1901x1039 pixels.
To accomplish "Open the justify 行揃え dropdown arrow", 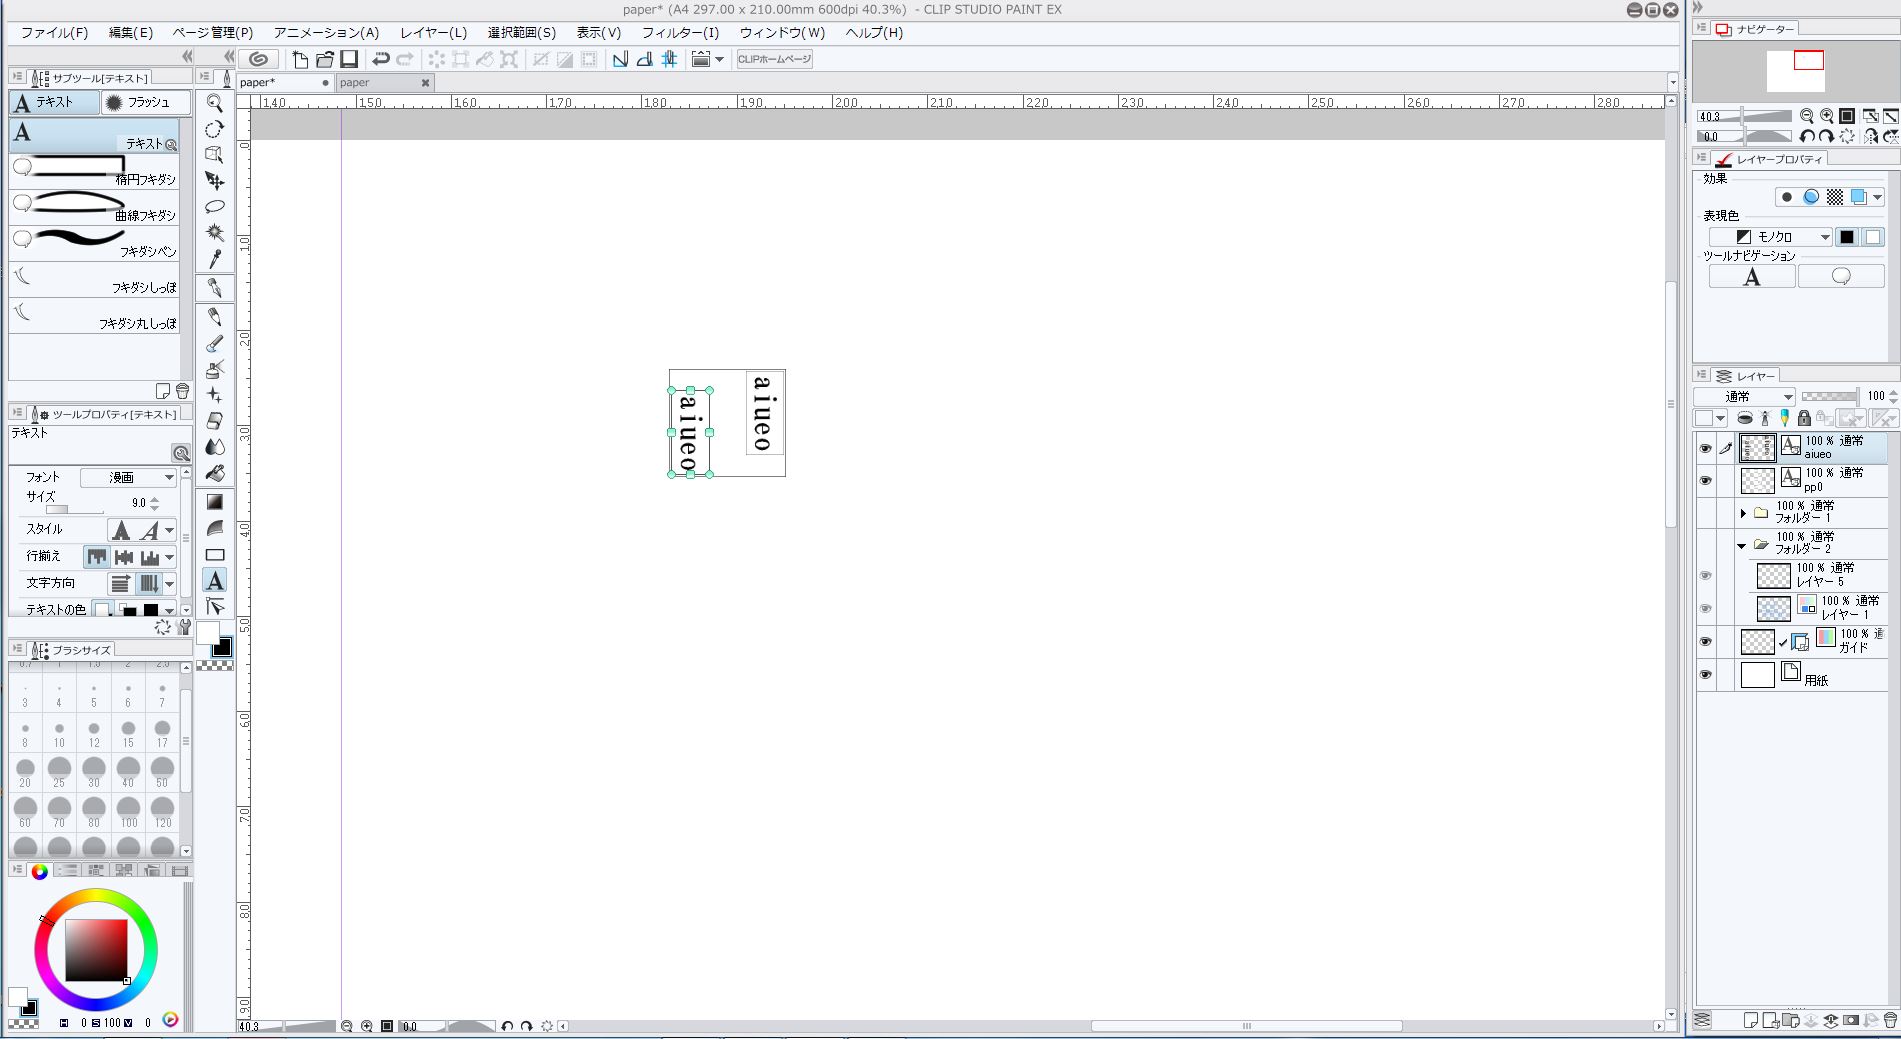I will 170,557.
